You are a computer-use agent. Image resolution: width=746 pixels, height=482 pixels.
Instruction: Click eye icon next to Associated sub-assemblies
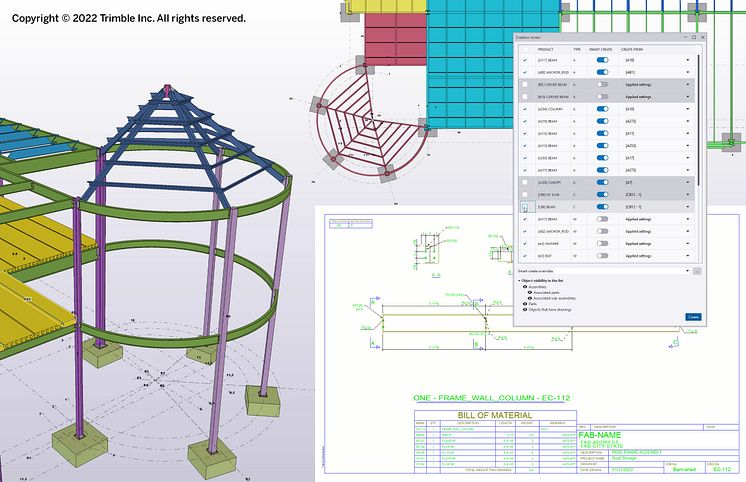(530, 298)
